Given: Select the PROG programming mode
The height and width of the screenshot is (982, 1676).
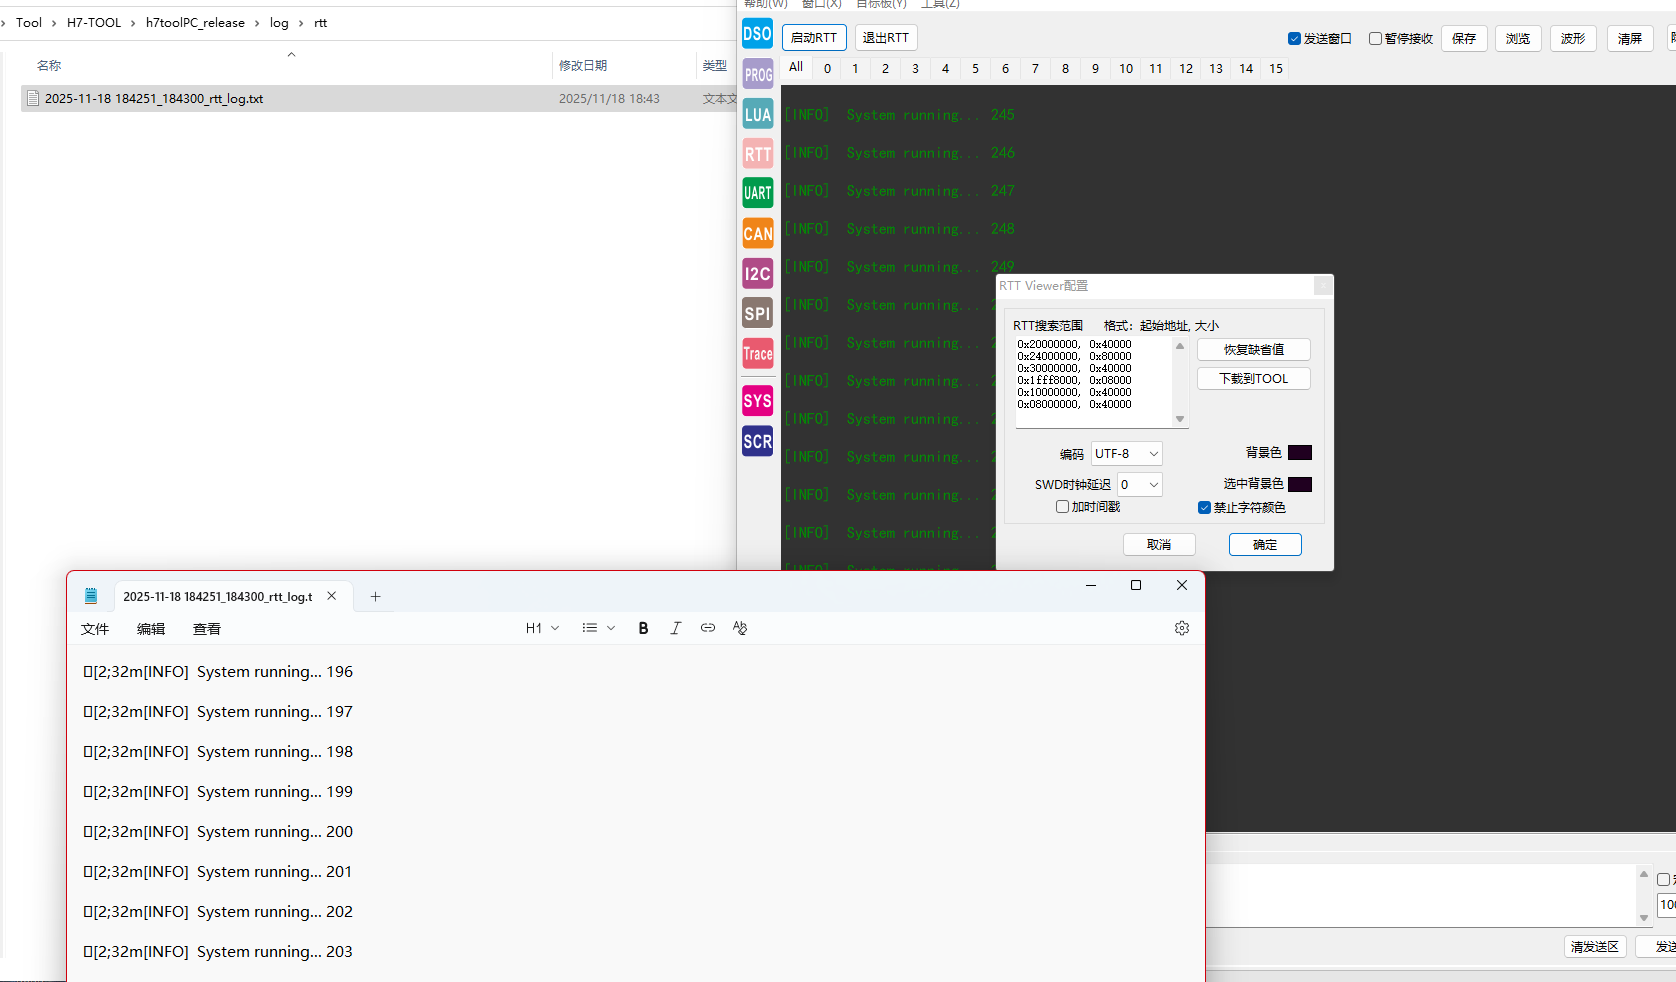Looking at the screenshot, I should click(757, 73).
